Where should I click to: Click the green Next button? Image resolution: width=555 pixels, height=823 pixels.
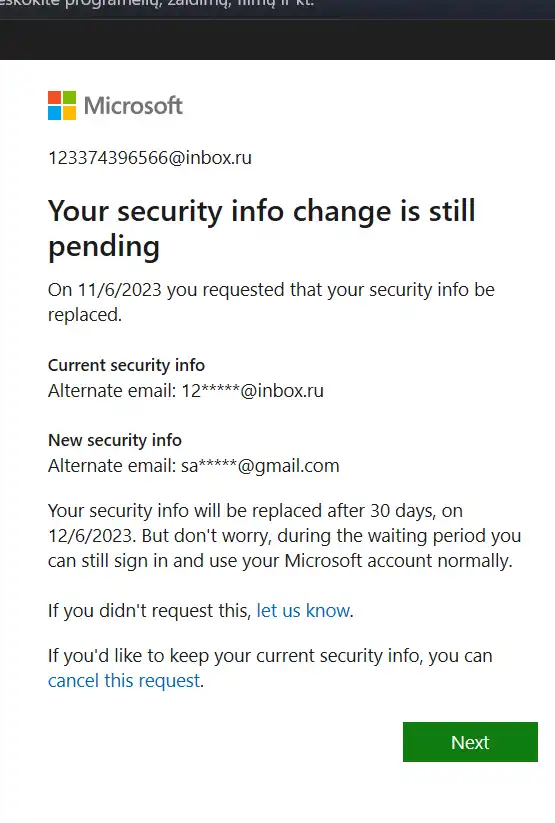pyautogui.click(x=470, y=742)
